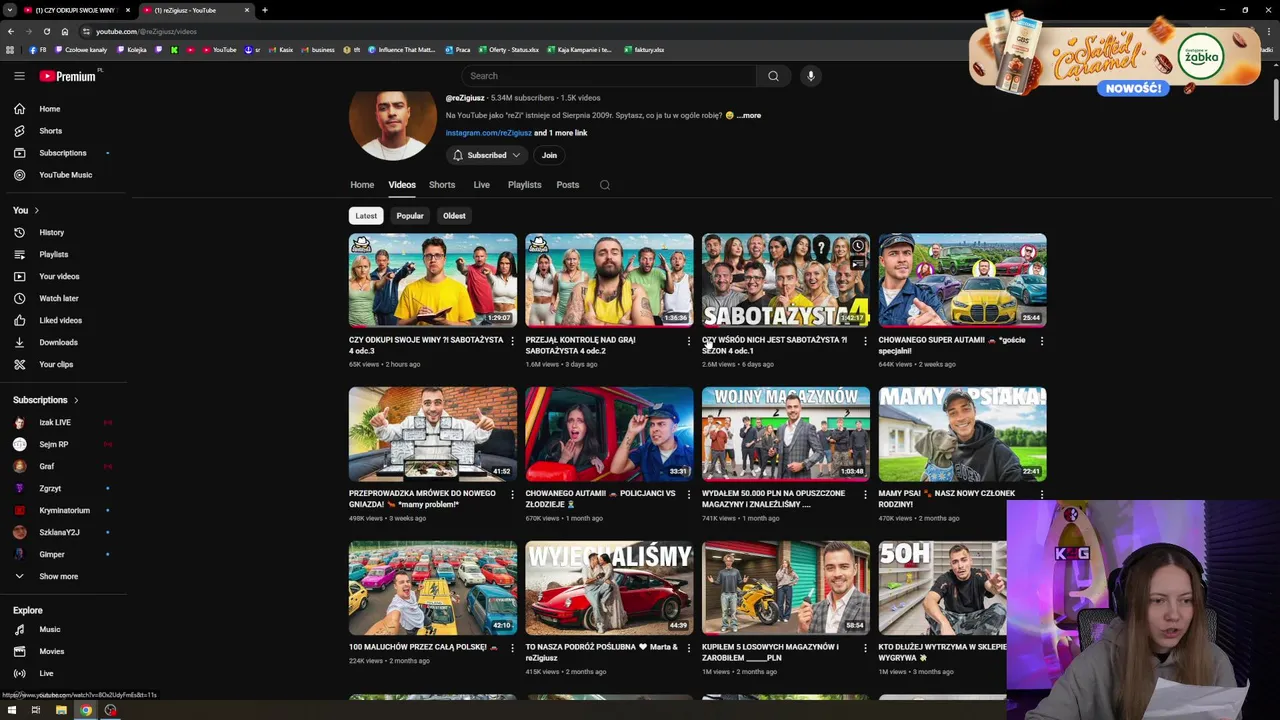Screen dimensions: 1280x720
Task: Select the Popular filter chip
Action: pos(410,216)
